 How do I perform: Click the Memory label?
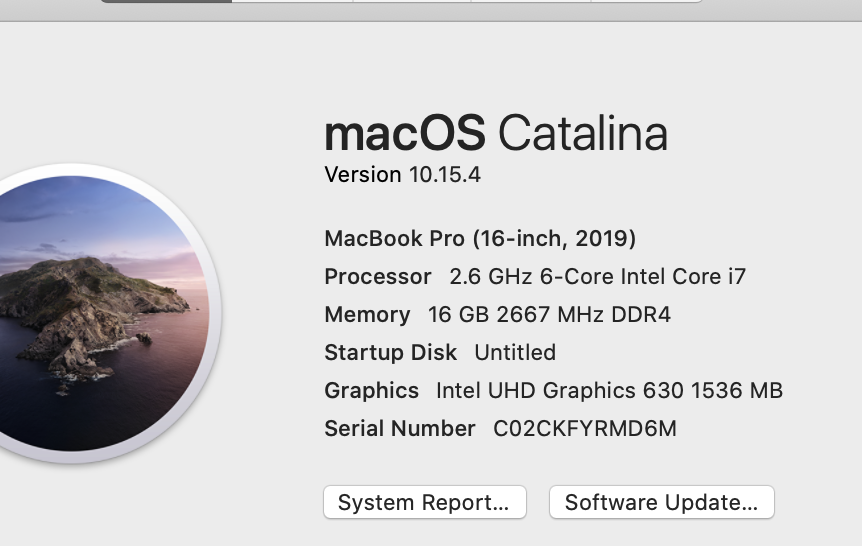367,315
